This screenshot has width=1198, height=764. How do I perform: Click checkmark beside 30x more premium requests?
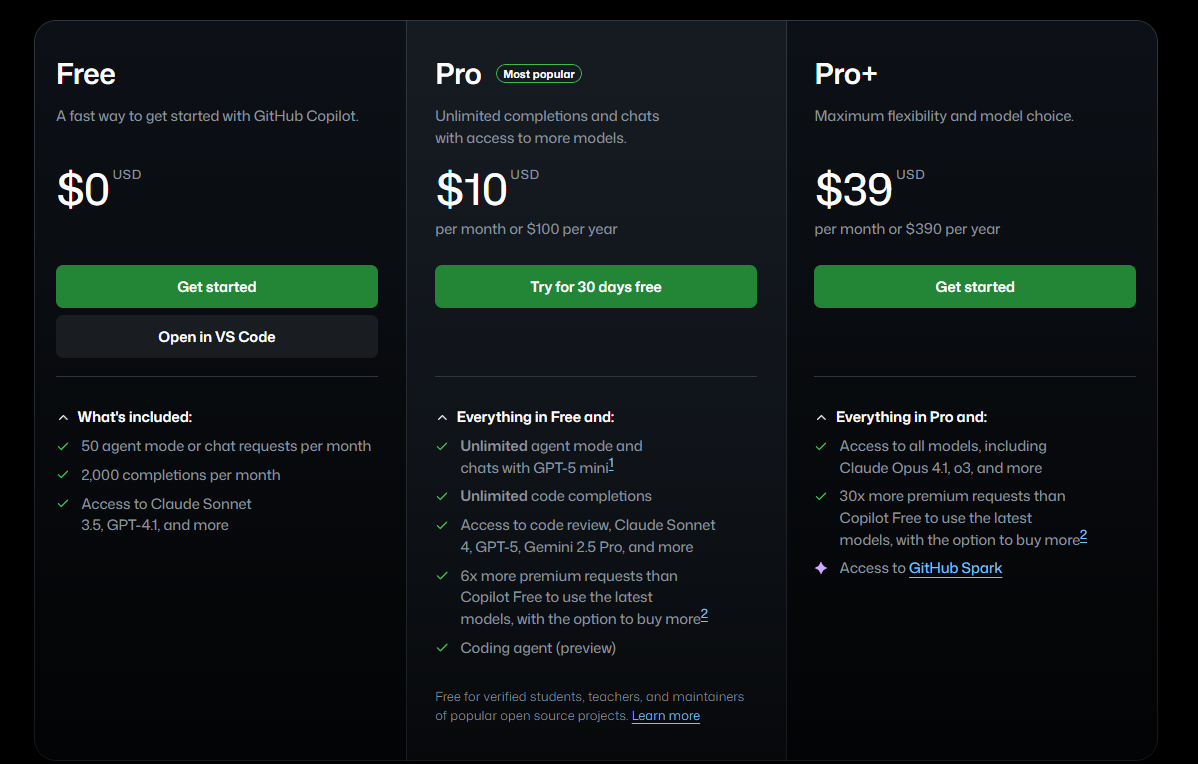(821, 496)
